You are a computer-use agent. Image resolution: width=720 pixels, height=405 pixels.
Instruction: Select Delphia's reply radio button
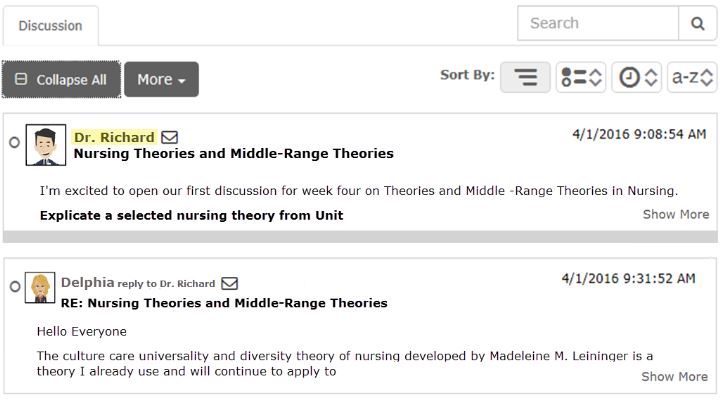15,287
